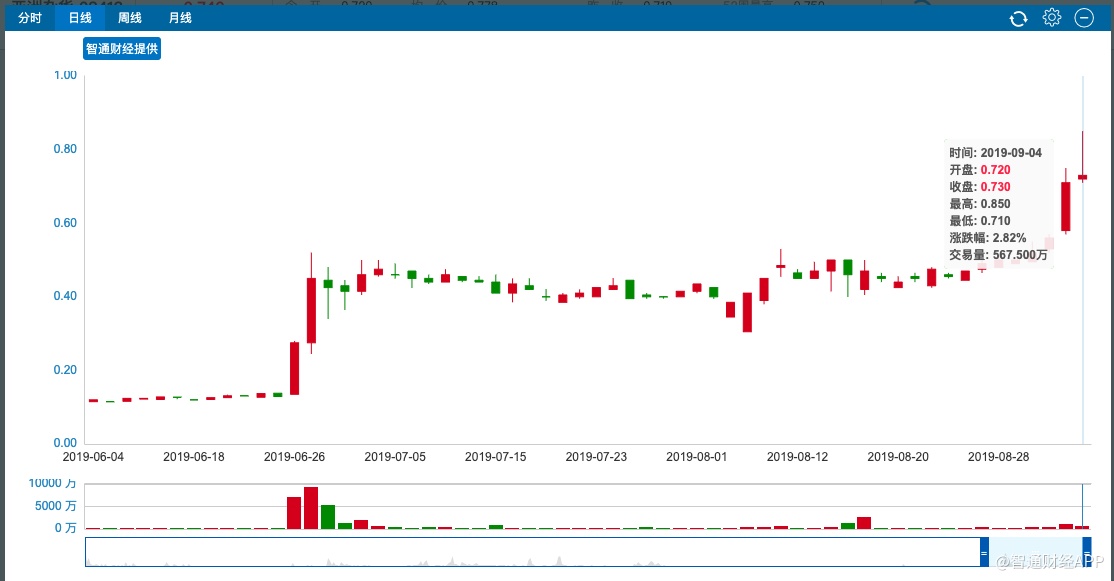Collapse chart with minus circle icon
The height and width of the screenshot is (581, 1114).
pos(1083,18)
